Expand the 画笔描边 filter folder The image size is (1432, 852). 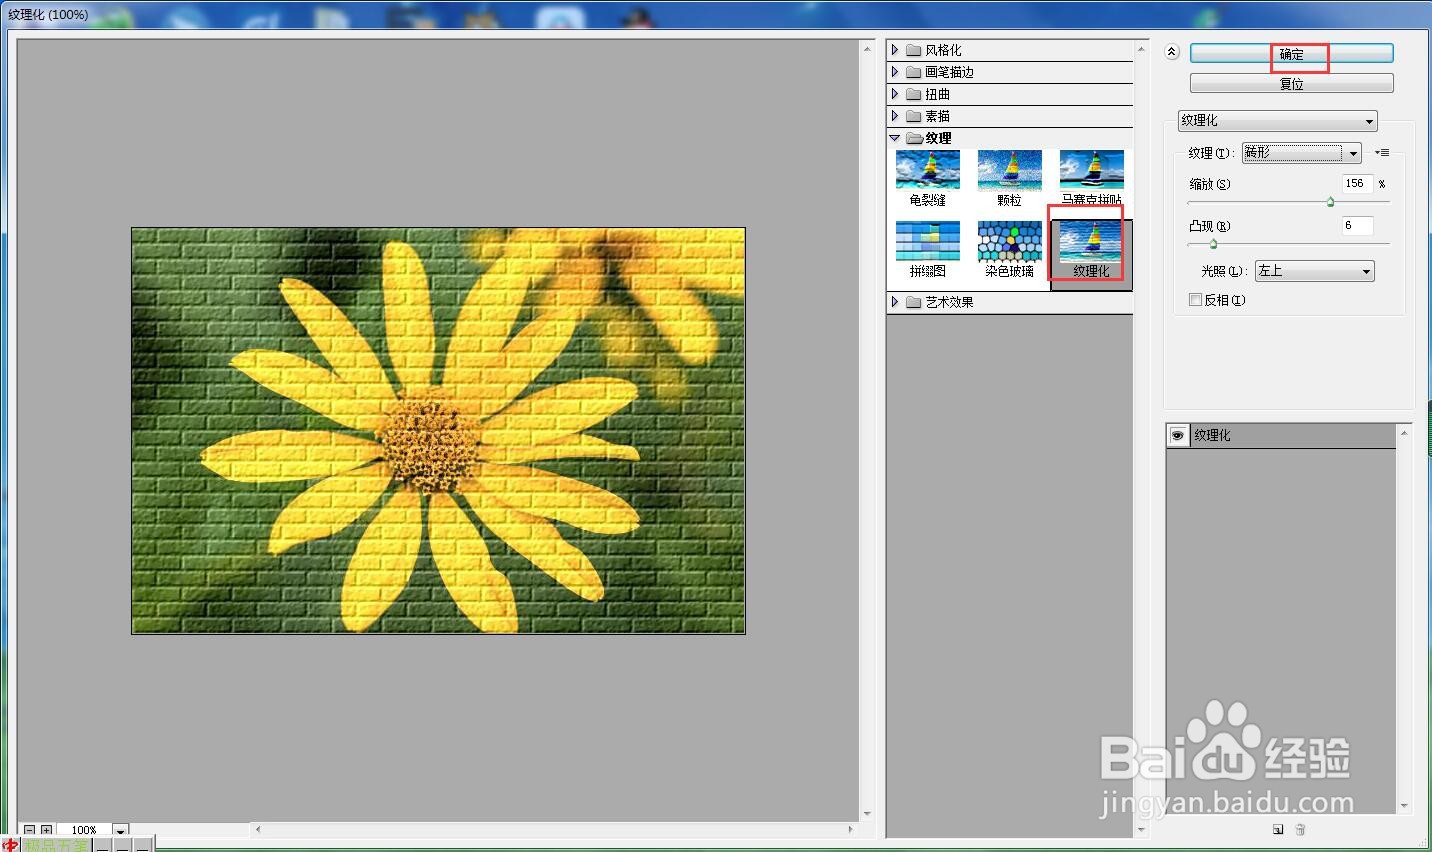[x=895, y=72]
